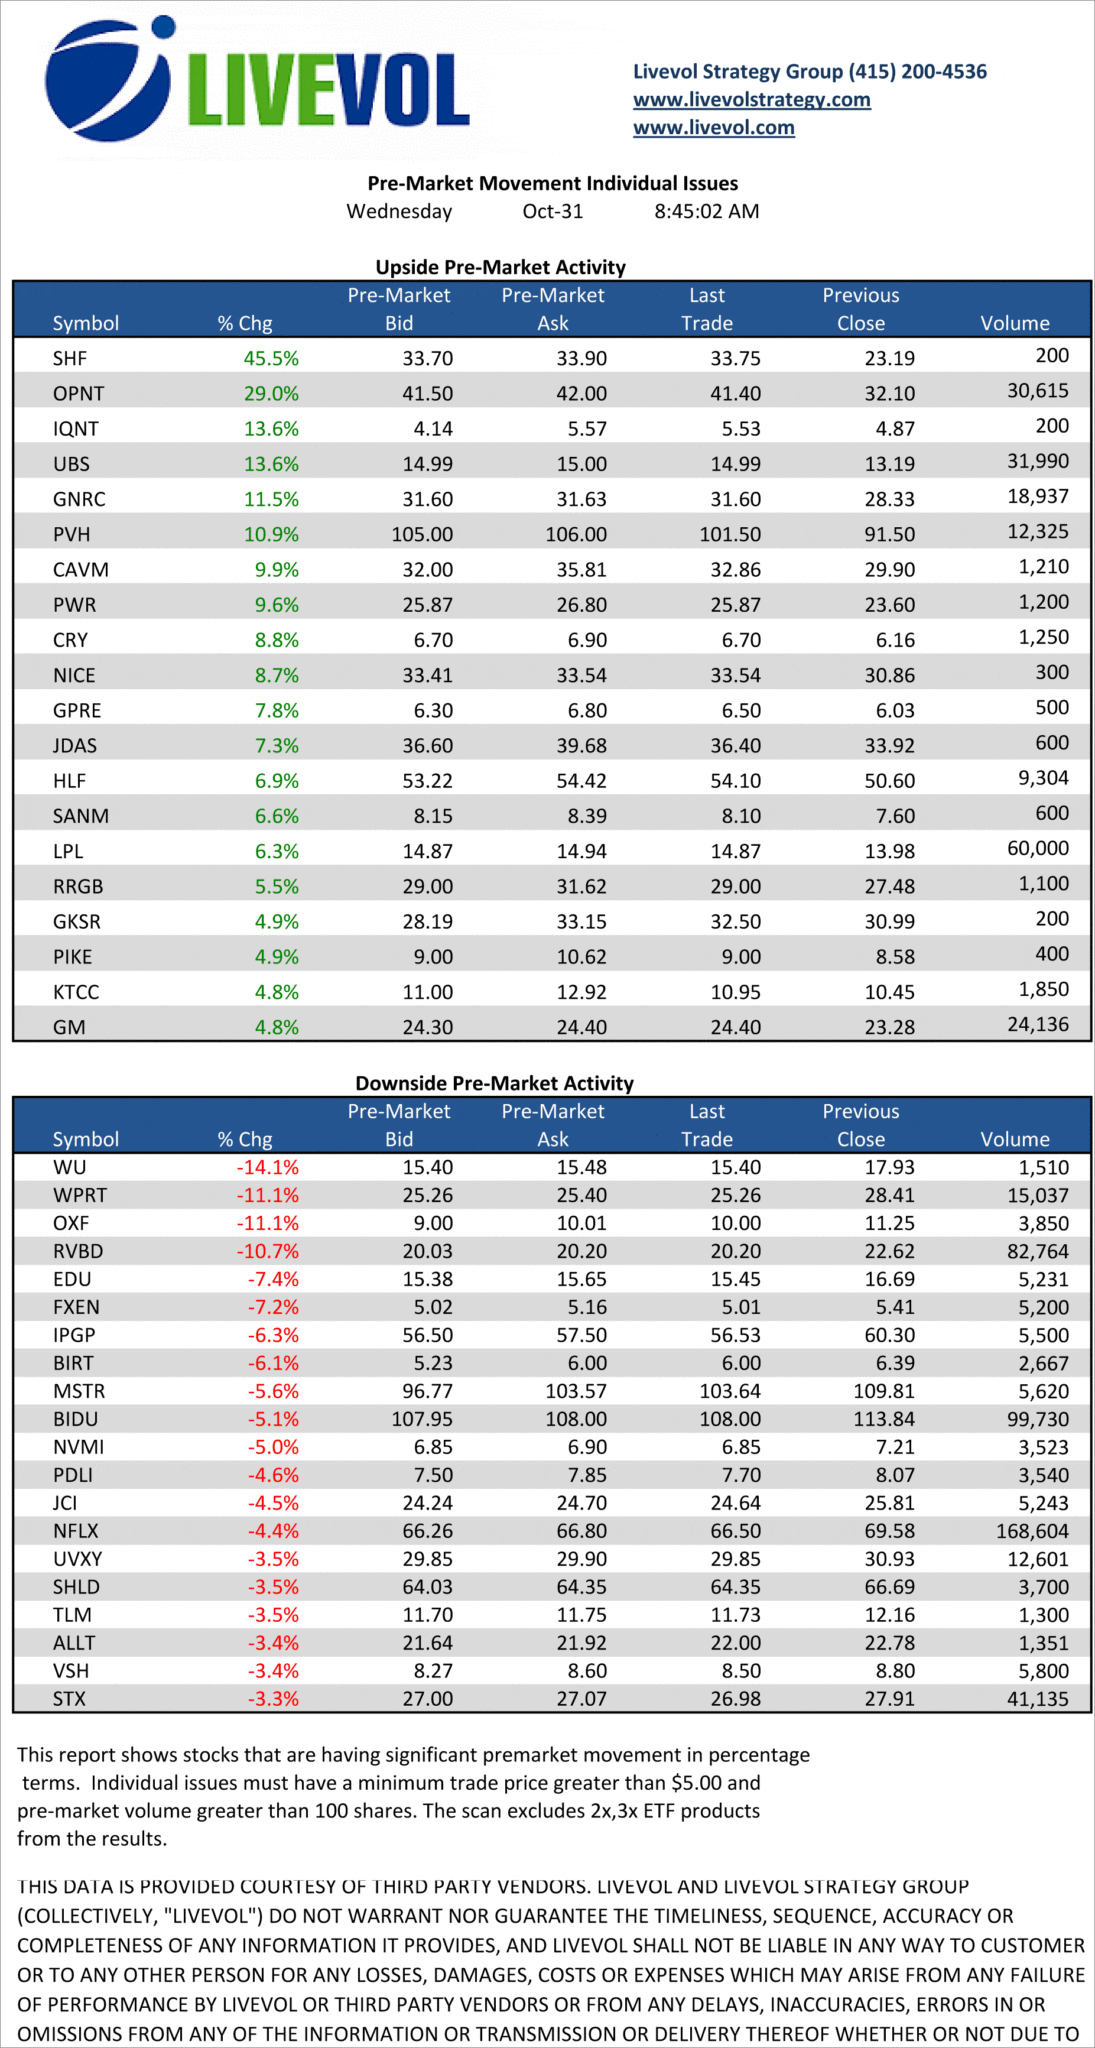
Task: Click the Upside Pre-Market Activity heading
Action: 500,267
